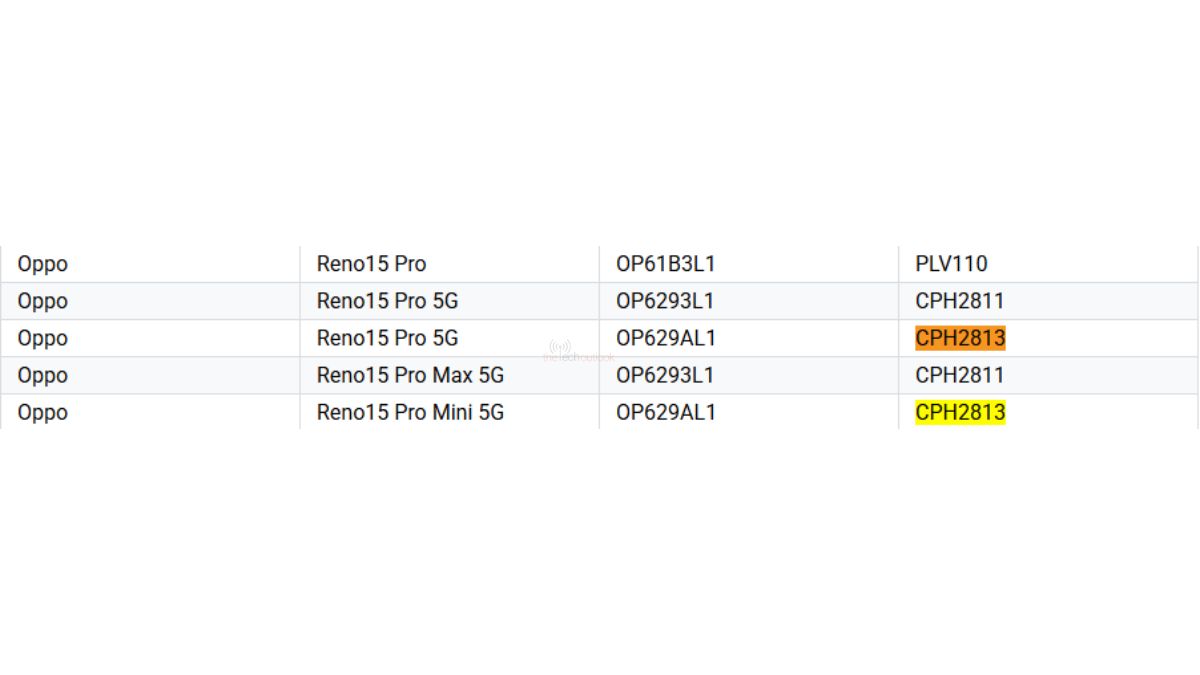Click the PLV110 model code cell
Screen dimensions: 1200x675
pyautogui.click(x=951, y=264)
